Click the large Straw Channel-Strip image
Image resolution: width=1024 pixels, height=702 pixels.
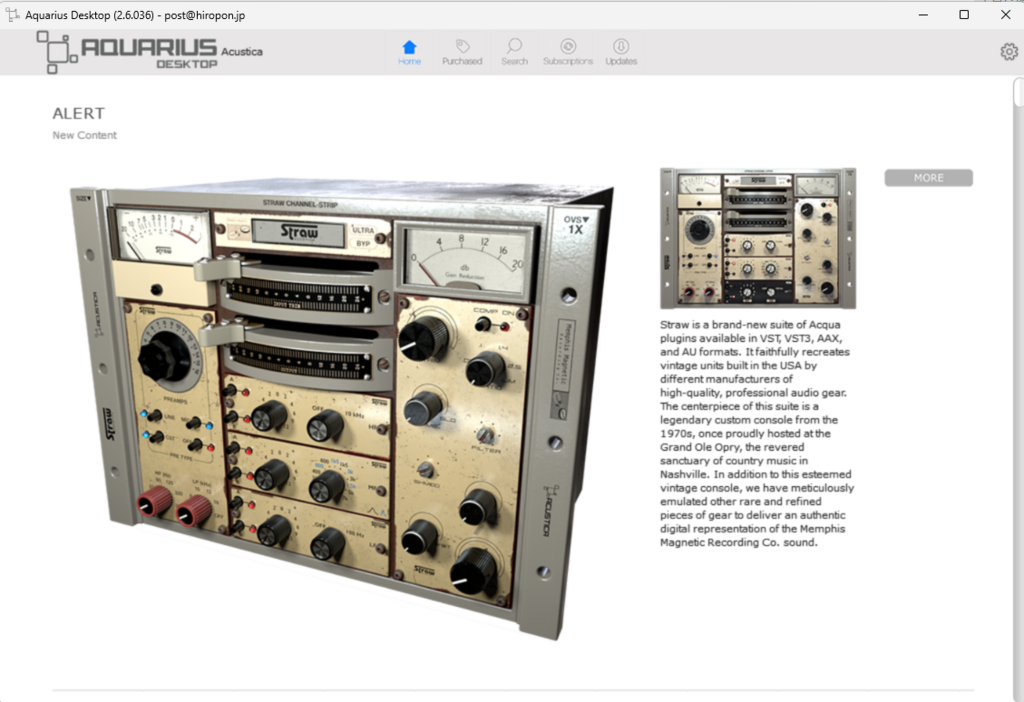tap(342, 409)
